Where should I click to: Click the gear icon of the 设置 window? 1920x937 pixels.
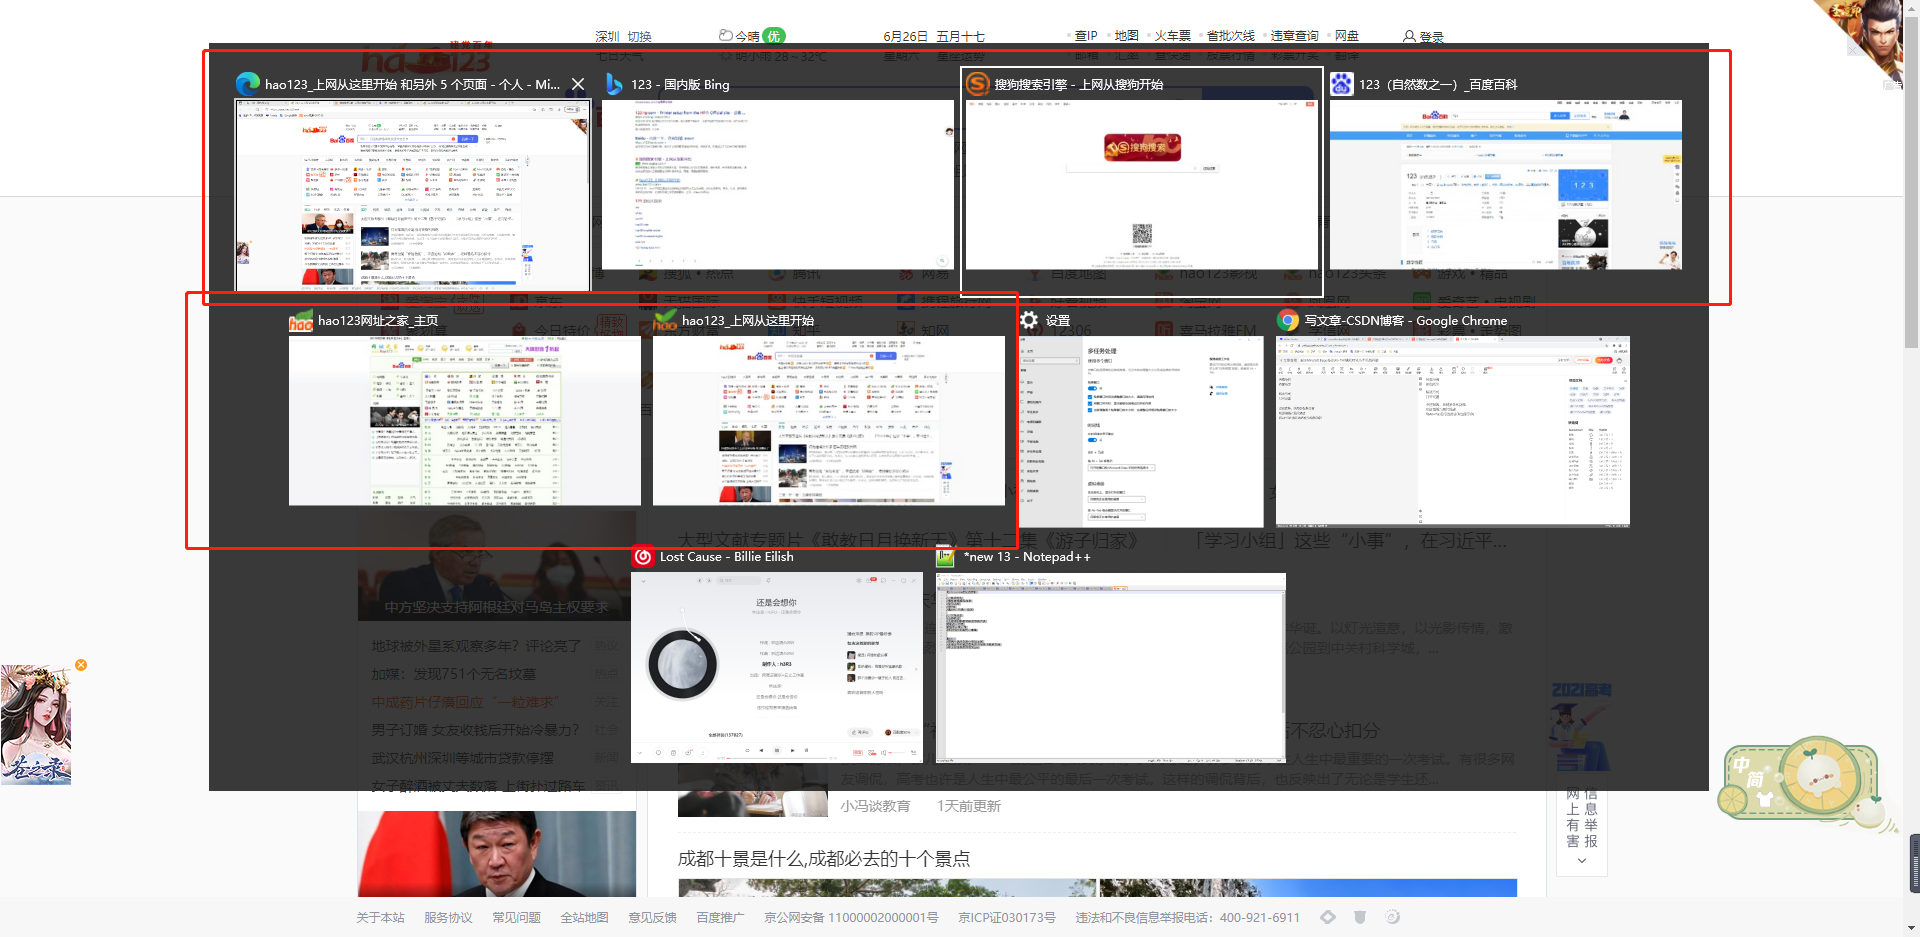point(1029,320)
